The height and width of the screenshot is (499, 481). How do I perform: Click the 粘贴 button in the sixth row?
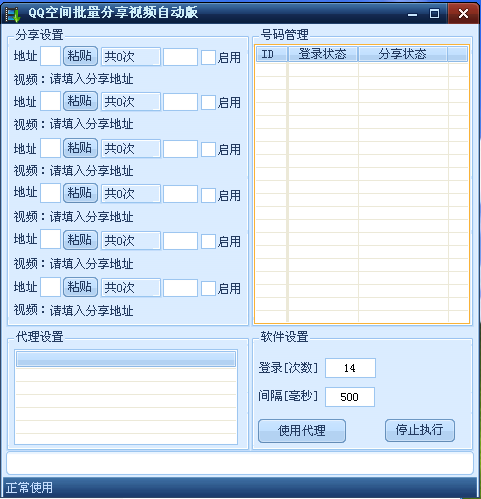pos(80,287)
